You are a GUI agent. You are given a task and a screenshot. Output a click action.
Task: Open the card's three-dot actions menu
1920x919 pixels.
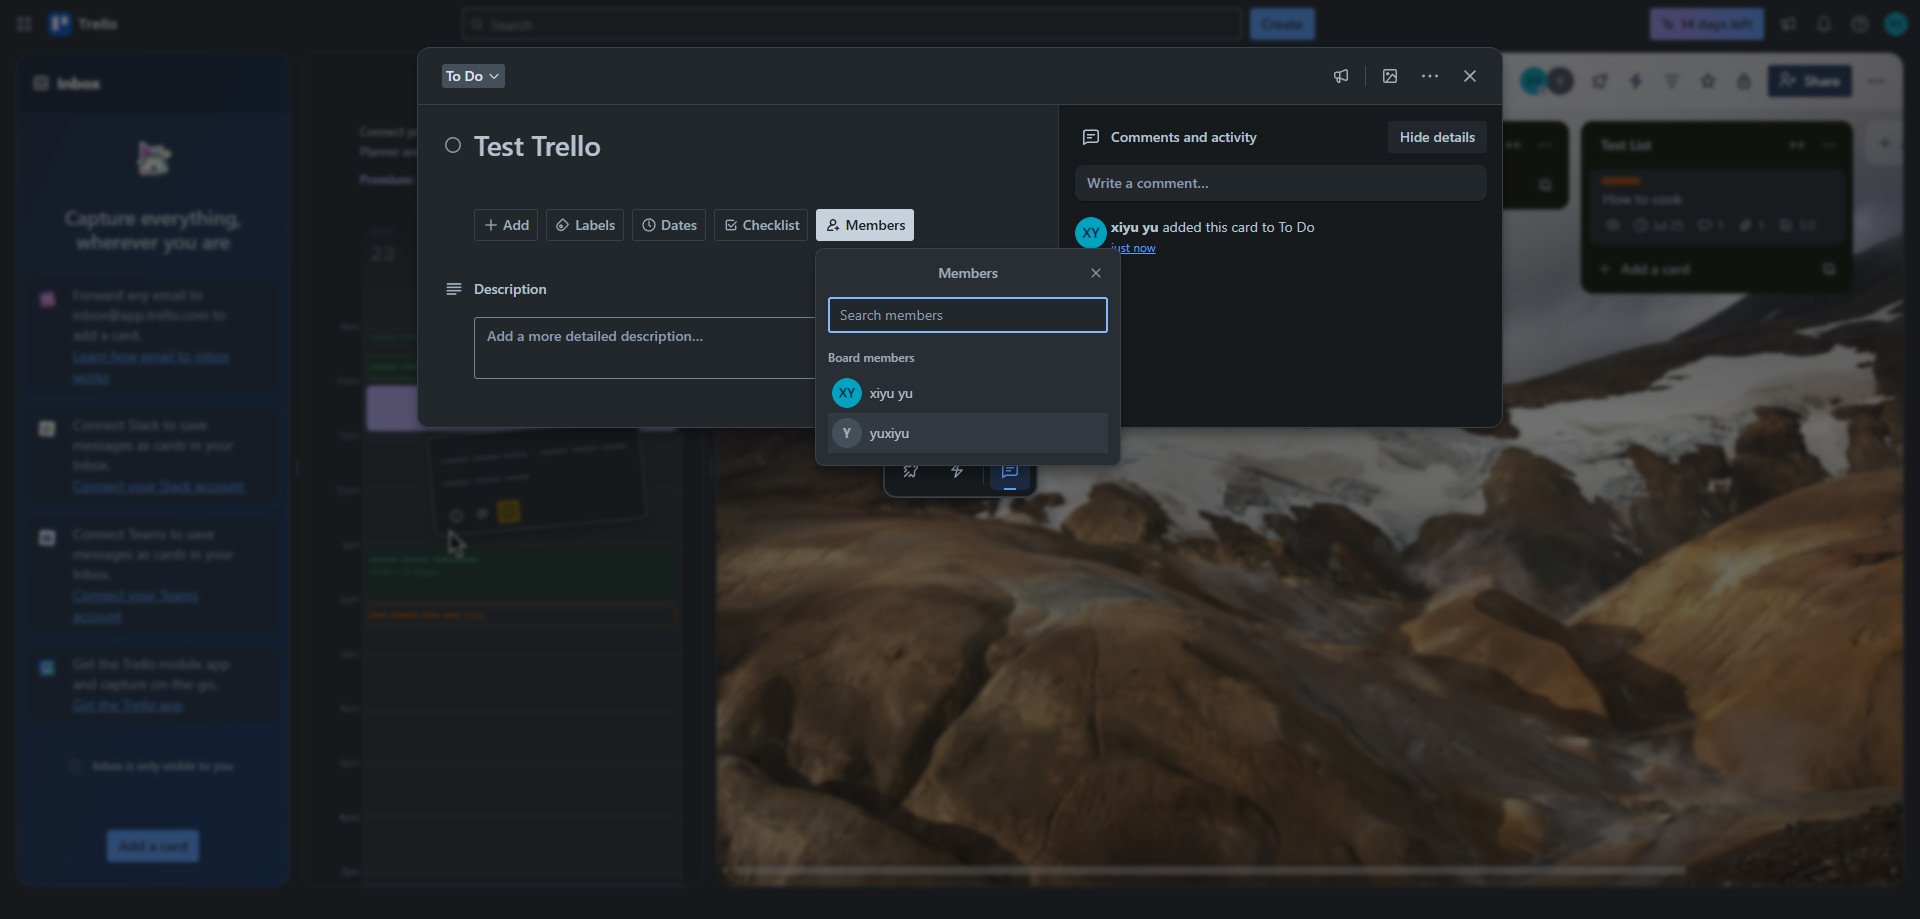point(1430,76)
